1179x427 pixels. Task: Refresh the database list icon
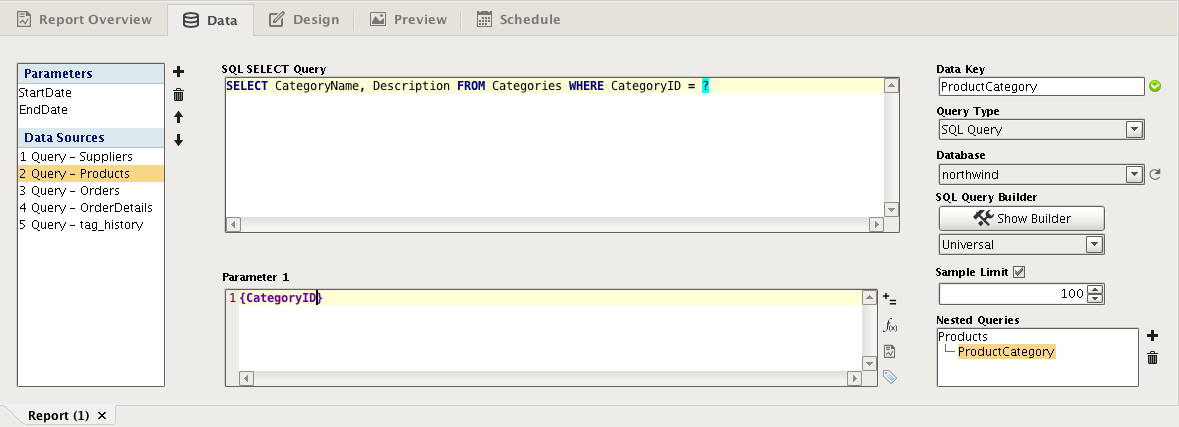click(1155, 175)
